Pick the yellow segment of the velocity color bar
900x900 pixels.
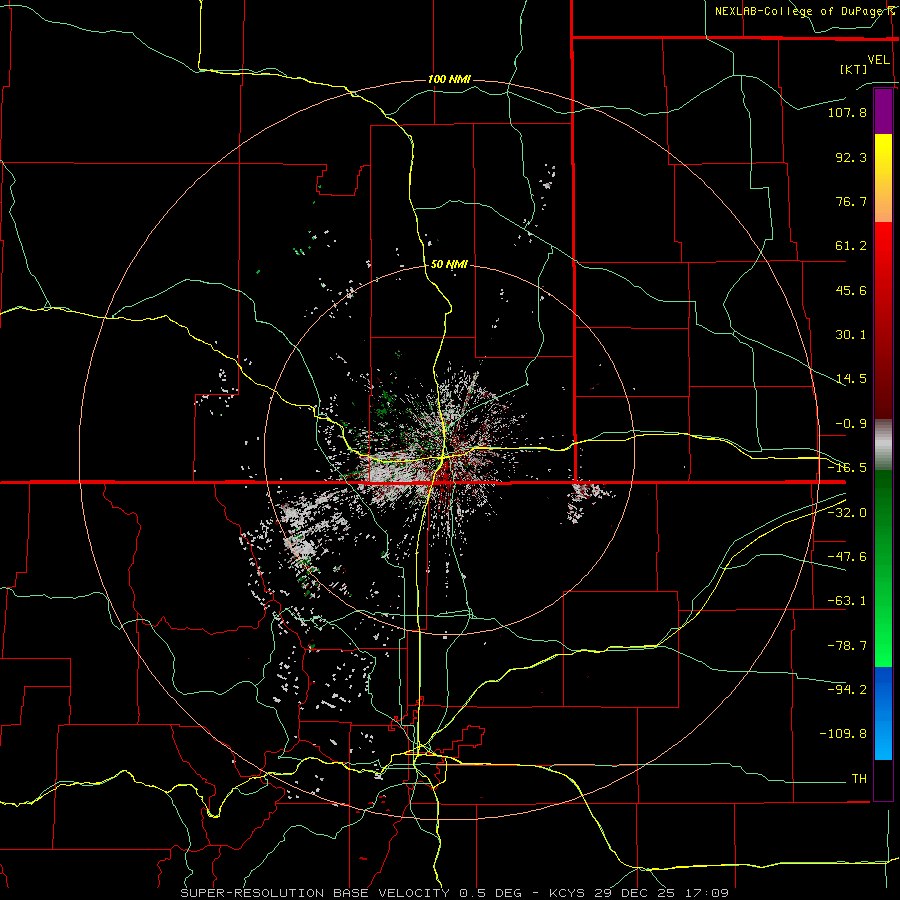coord(883,178)
